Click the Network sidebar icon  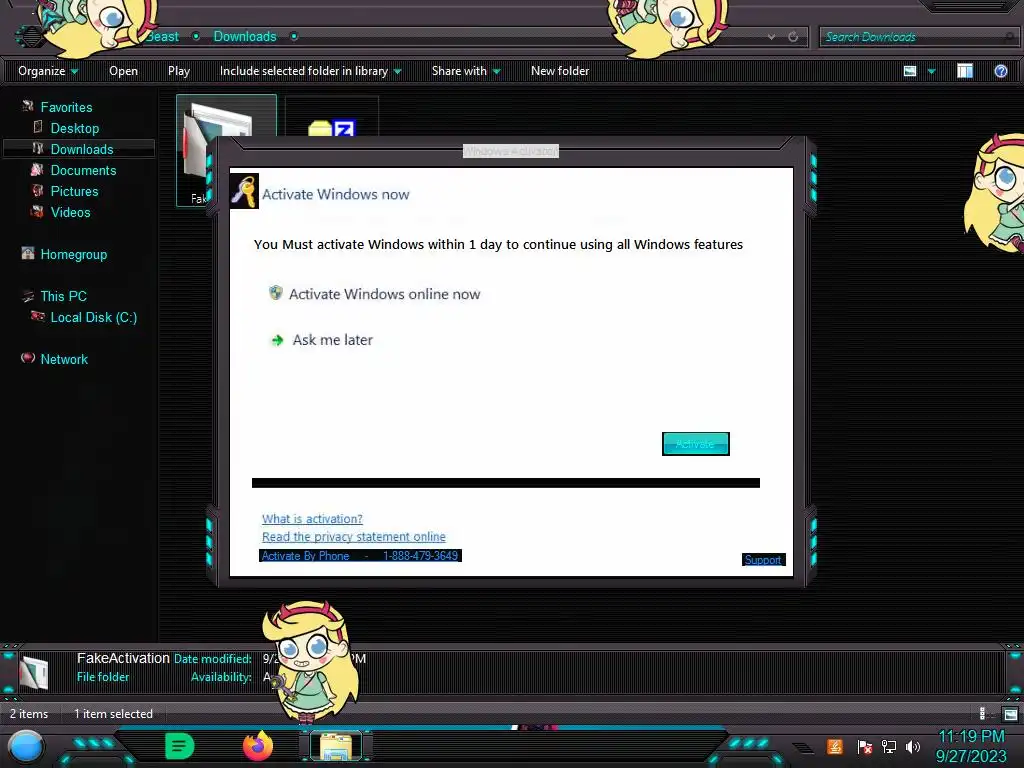(27, 358)
